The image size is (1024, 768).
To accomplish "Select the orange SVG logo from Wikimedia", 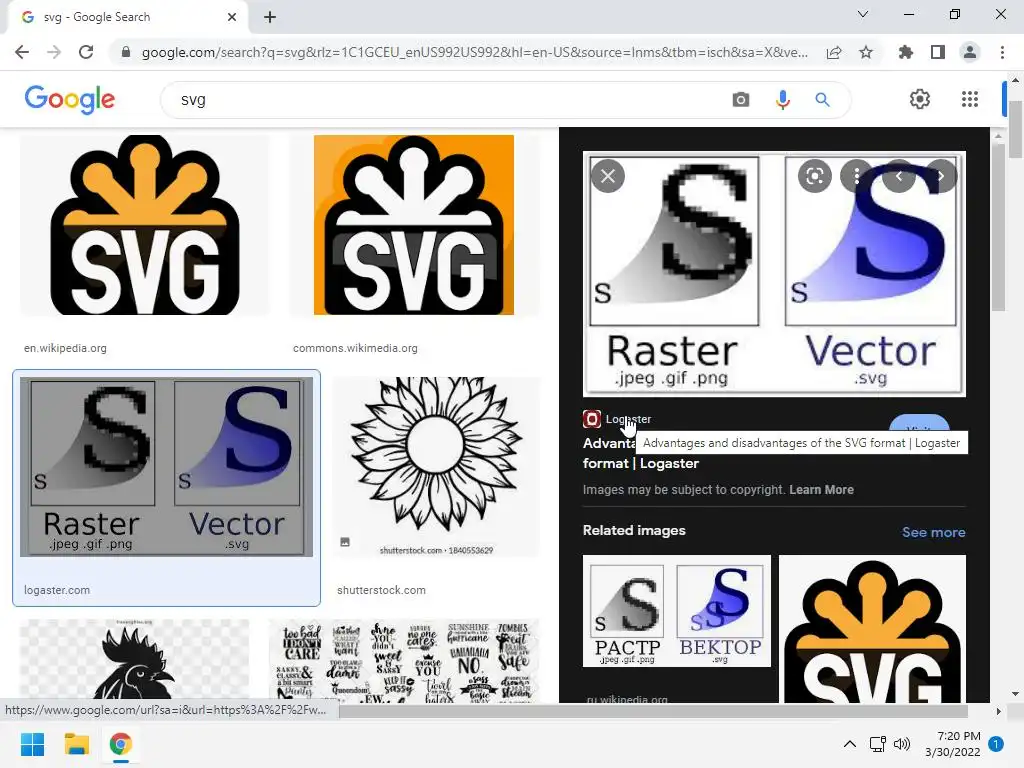I will [414, 225].
